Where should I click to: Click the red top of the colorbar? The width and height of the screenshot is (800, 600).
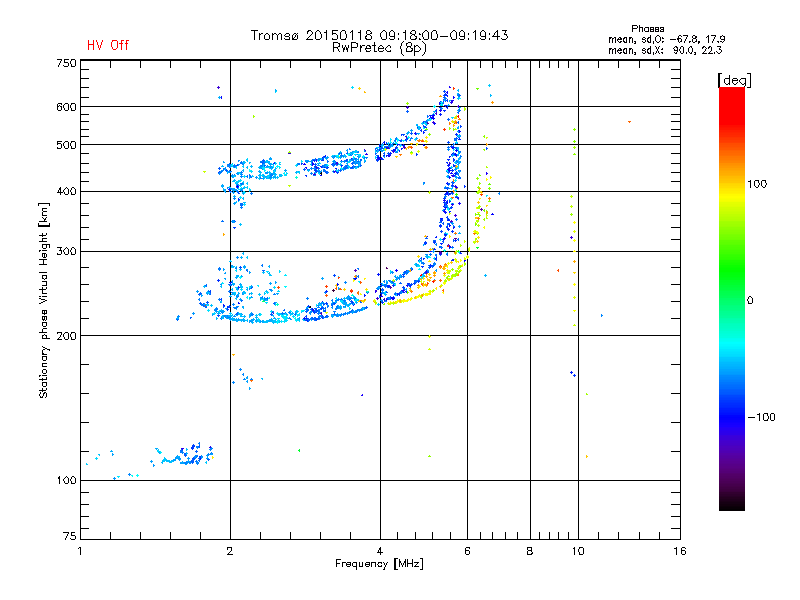click(x=732, y=102)
